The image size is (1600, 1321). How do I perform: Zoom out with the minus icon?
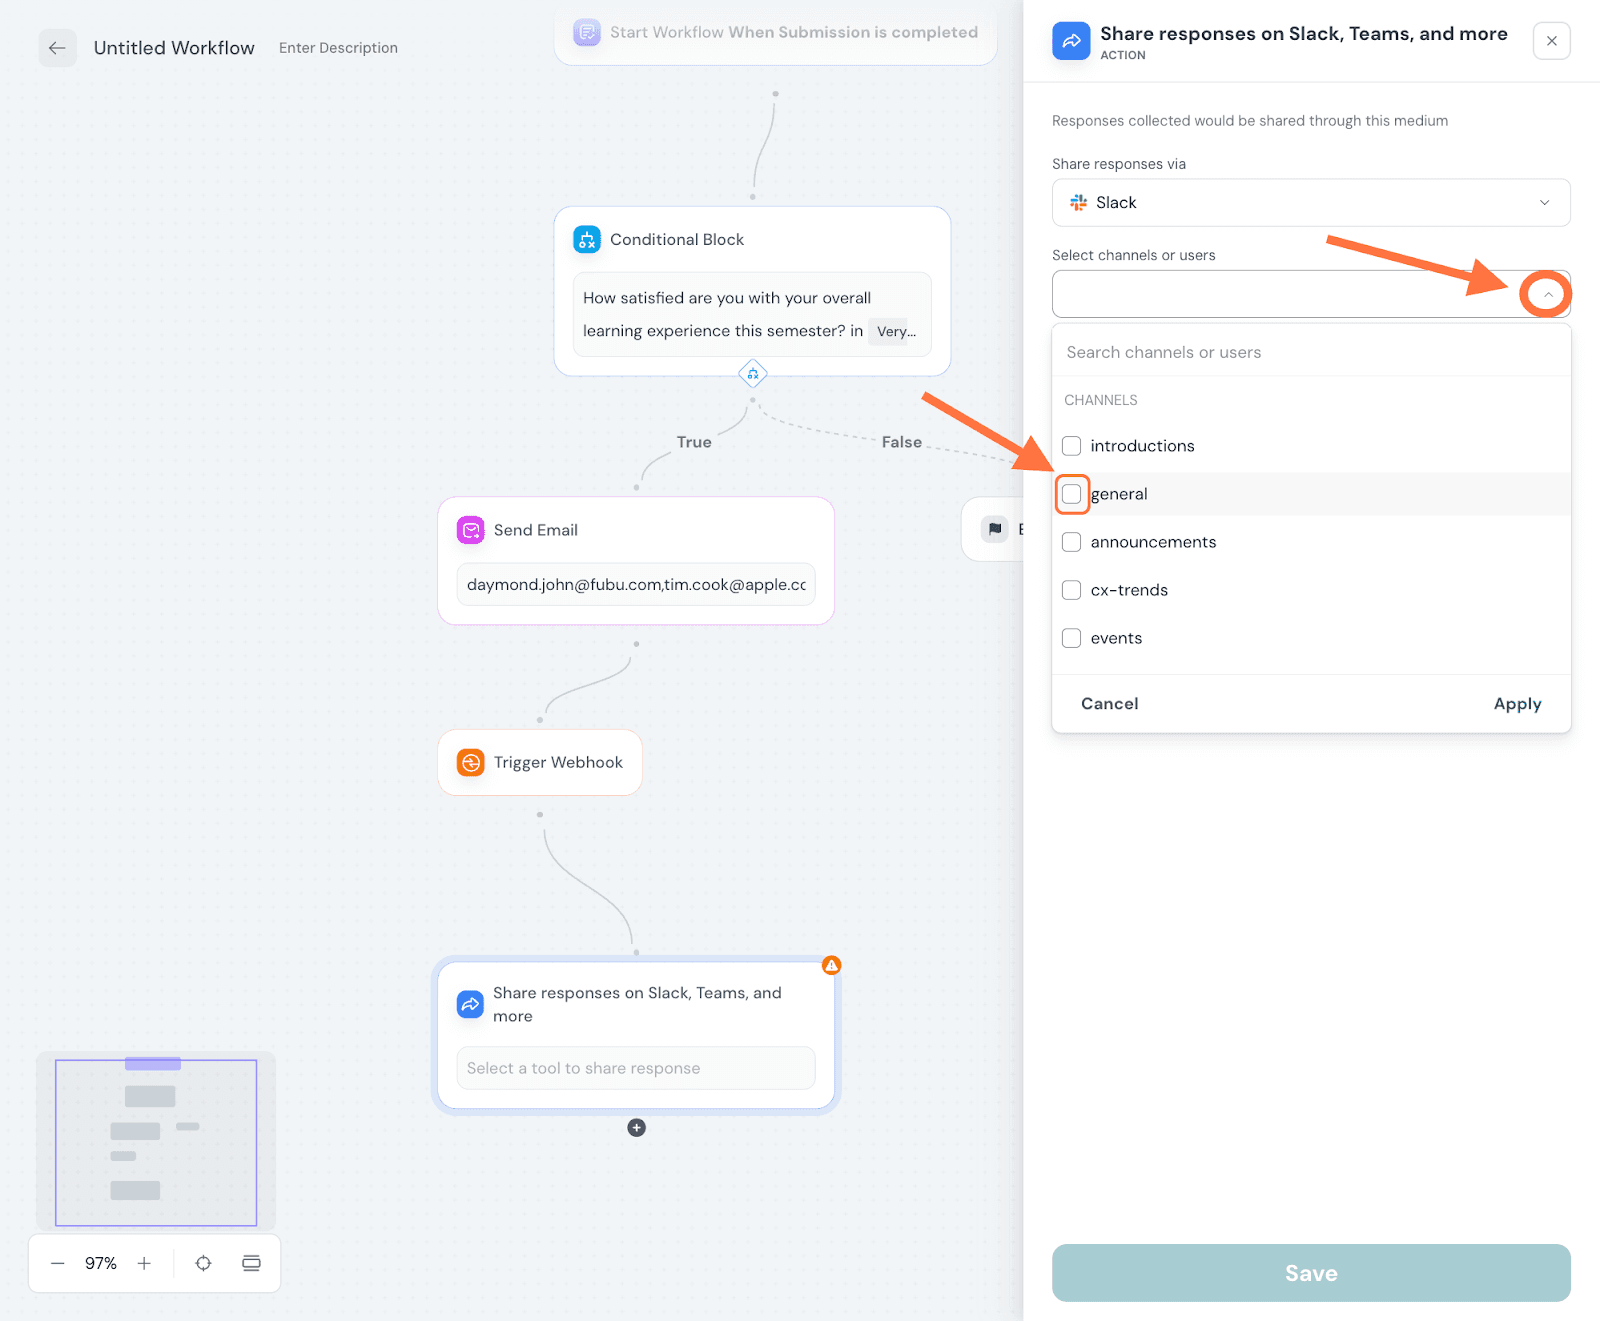[58, 1264]
